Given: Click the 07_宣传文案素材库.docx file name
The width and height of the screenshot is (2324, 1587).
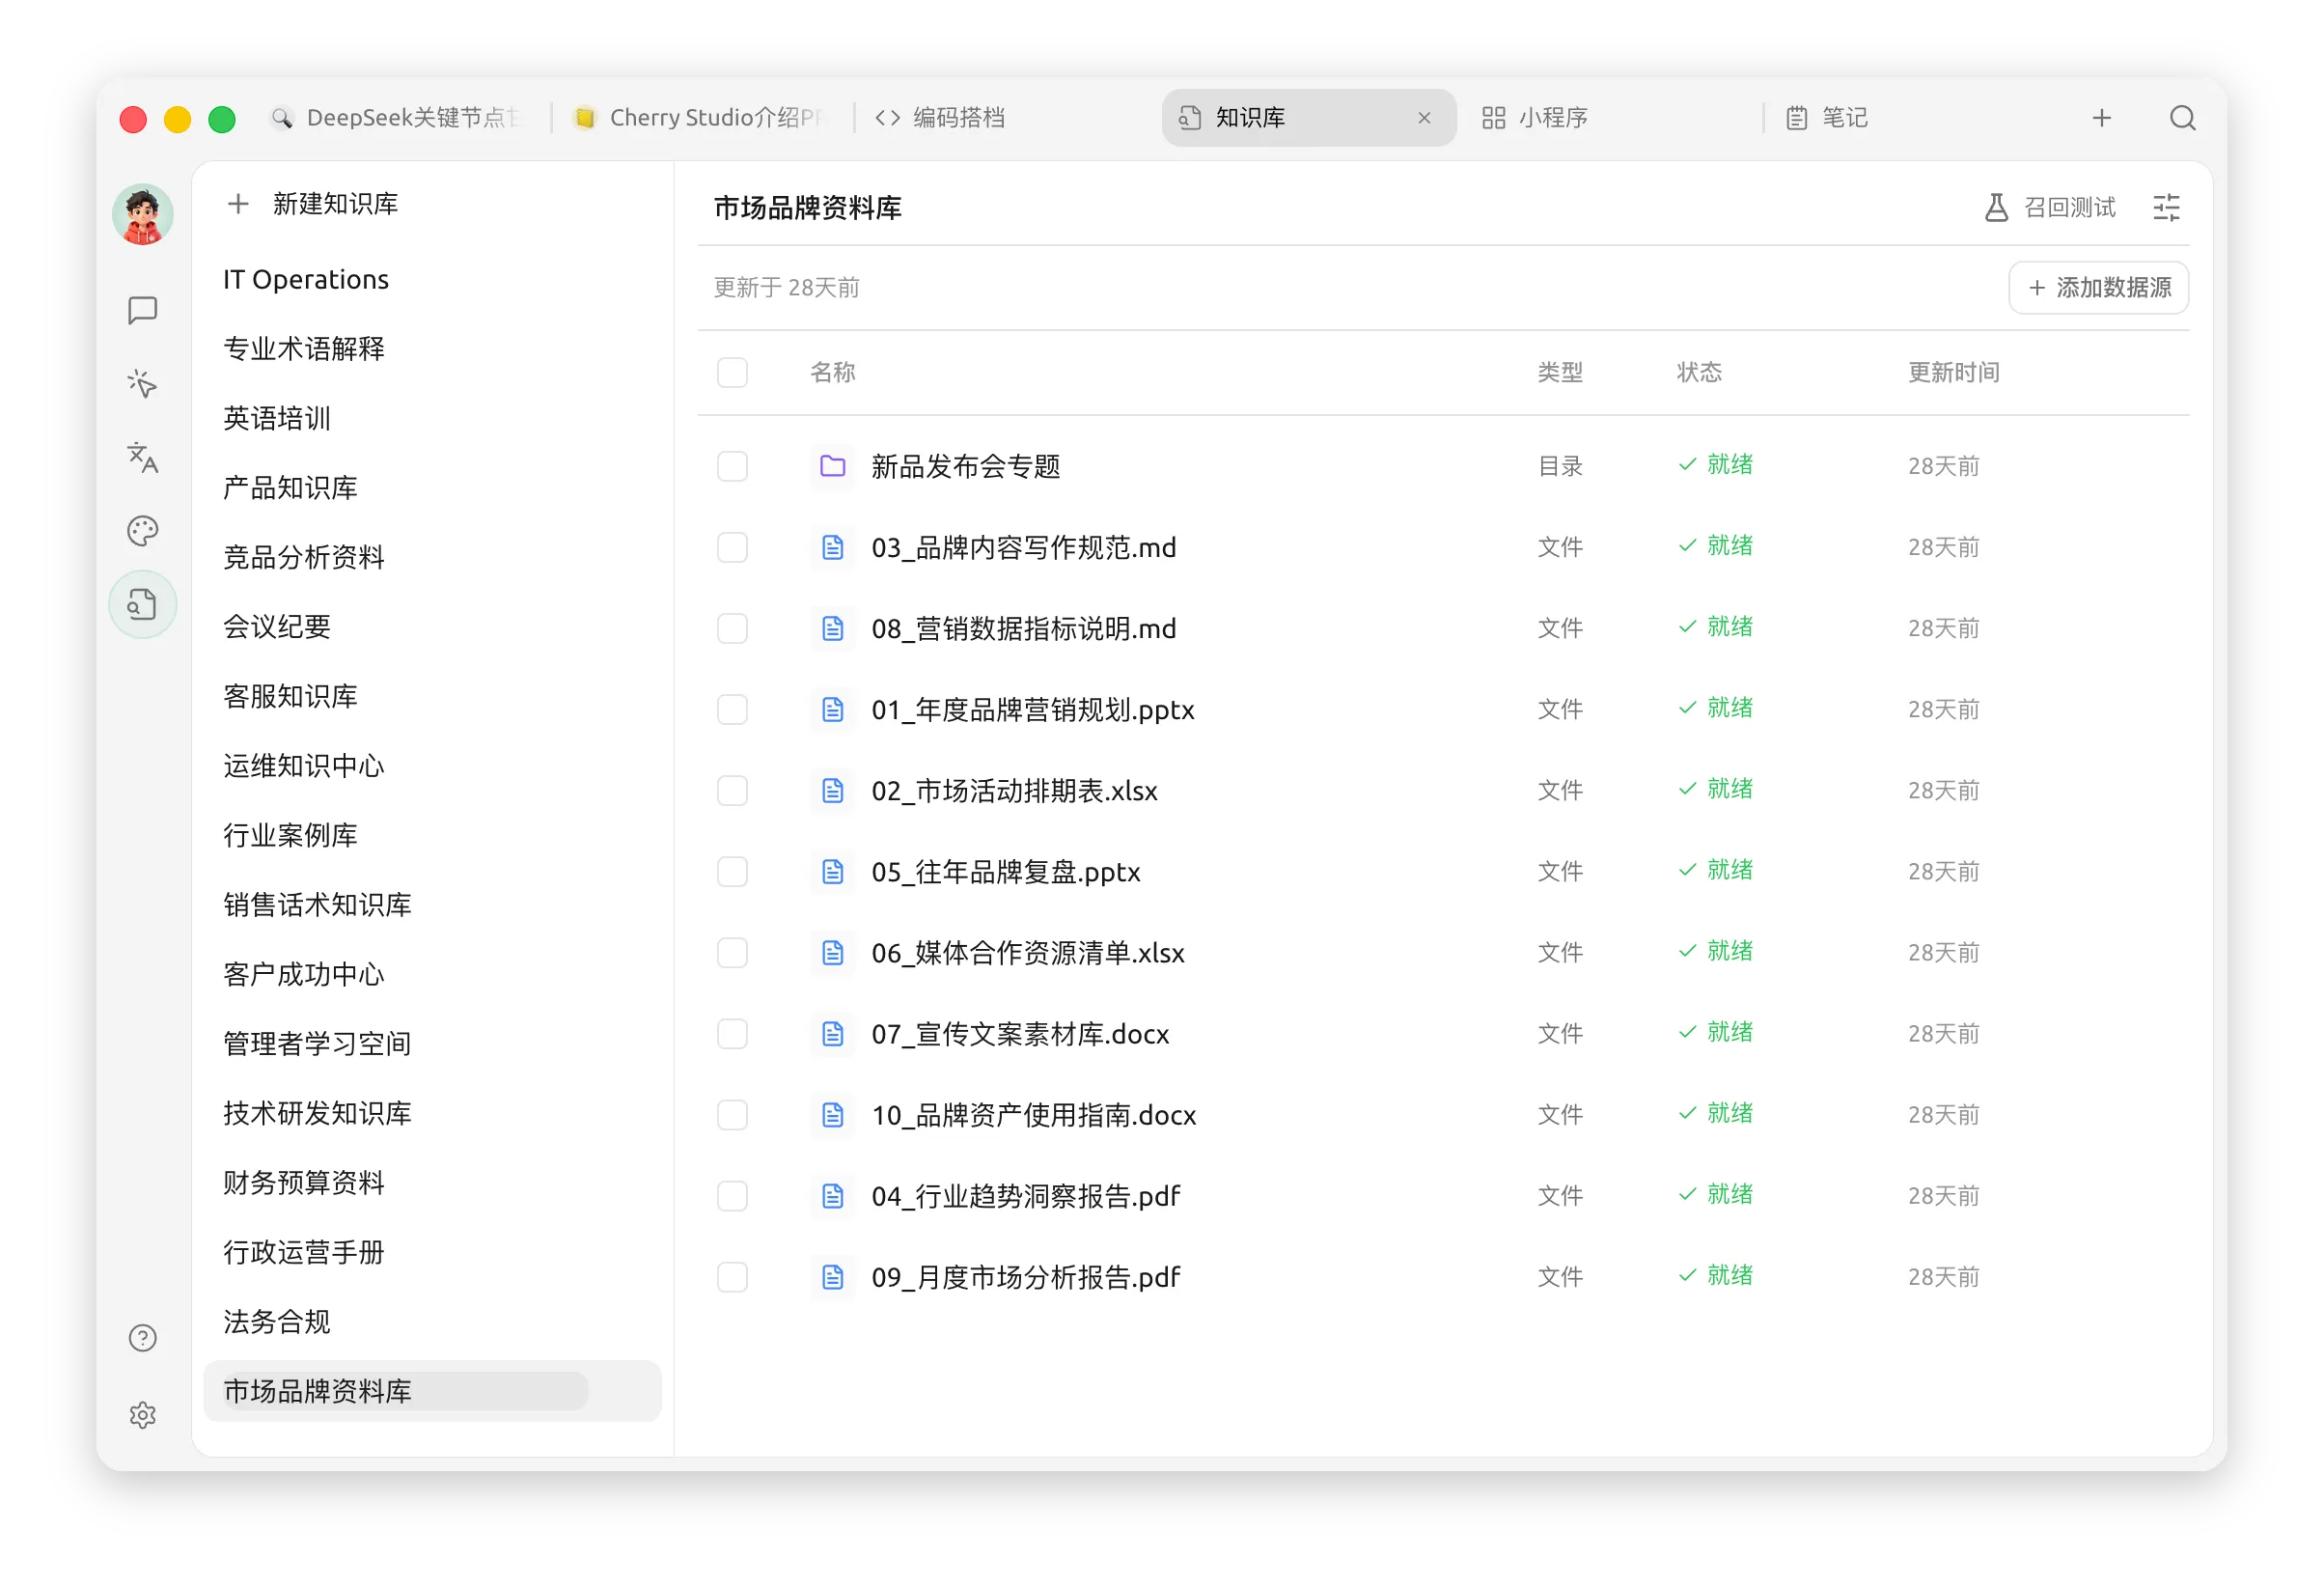Looking at the screenshot, I should (1020, 1033).
